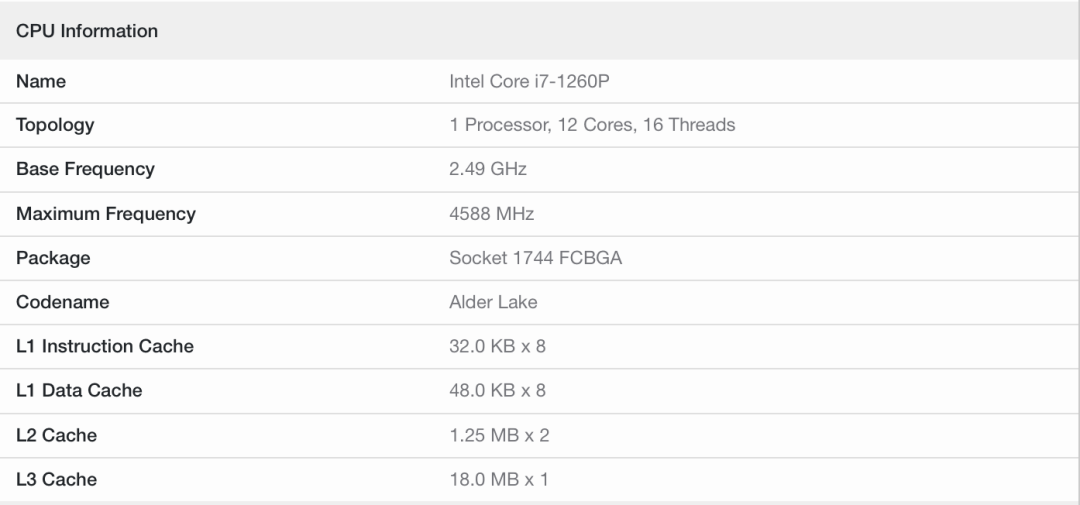Select the 48.0 KB x 8 value
Screen dimensions: 1080x505
497,391
